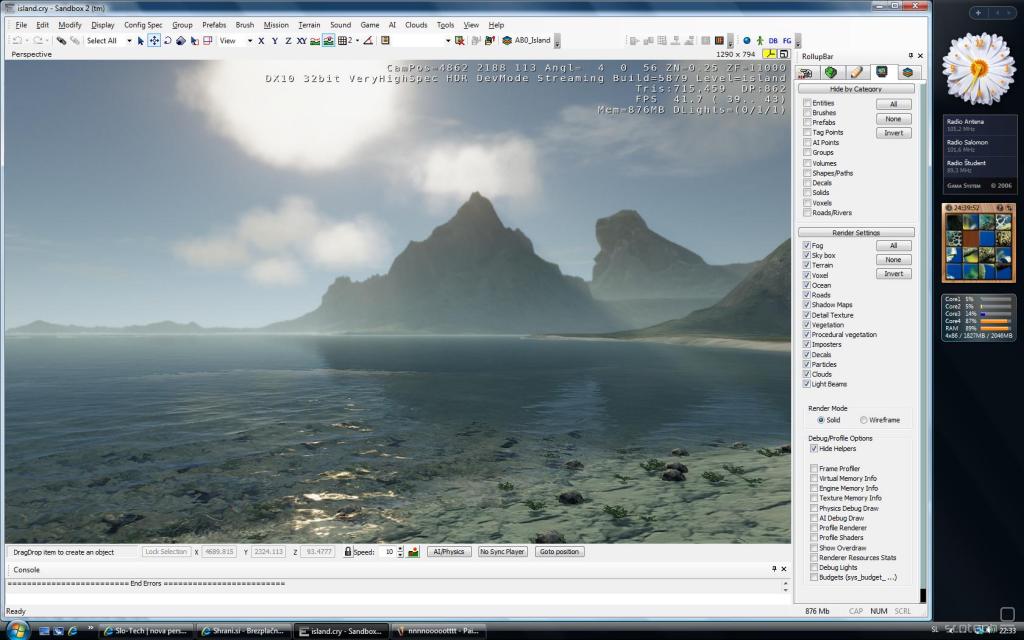Image resolution: width=1024 pixels, height=640 pixels.
Task: Open the Terrain menu
Action: coord(309,25)
